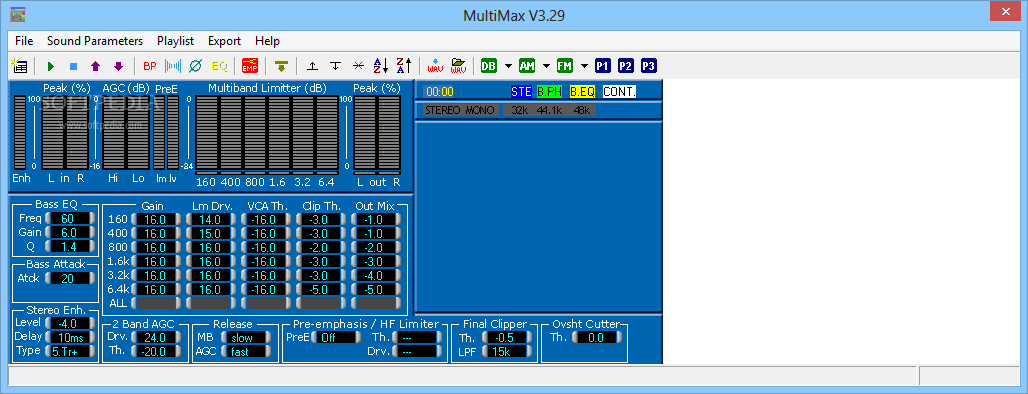1028x394 pixels.
Task: Change the Stereo Enh. Type value 5.Tr+
Action: coord(71,351)
